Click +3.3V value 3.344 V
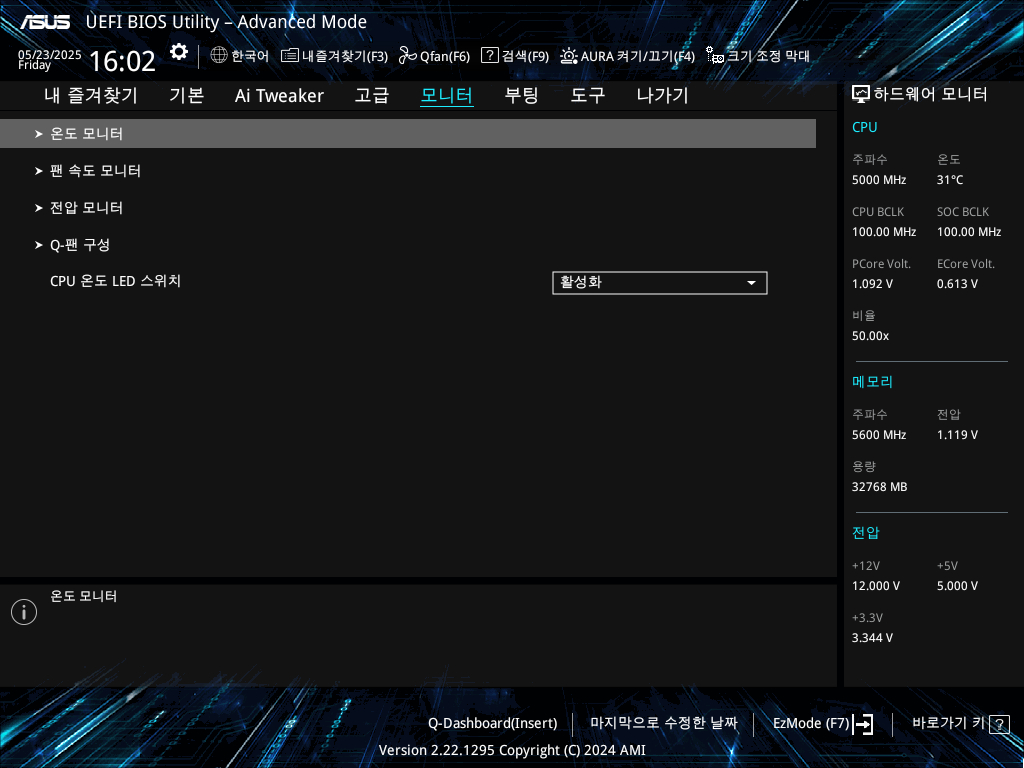 click(872, 638)
